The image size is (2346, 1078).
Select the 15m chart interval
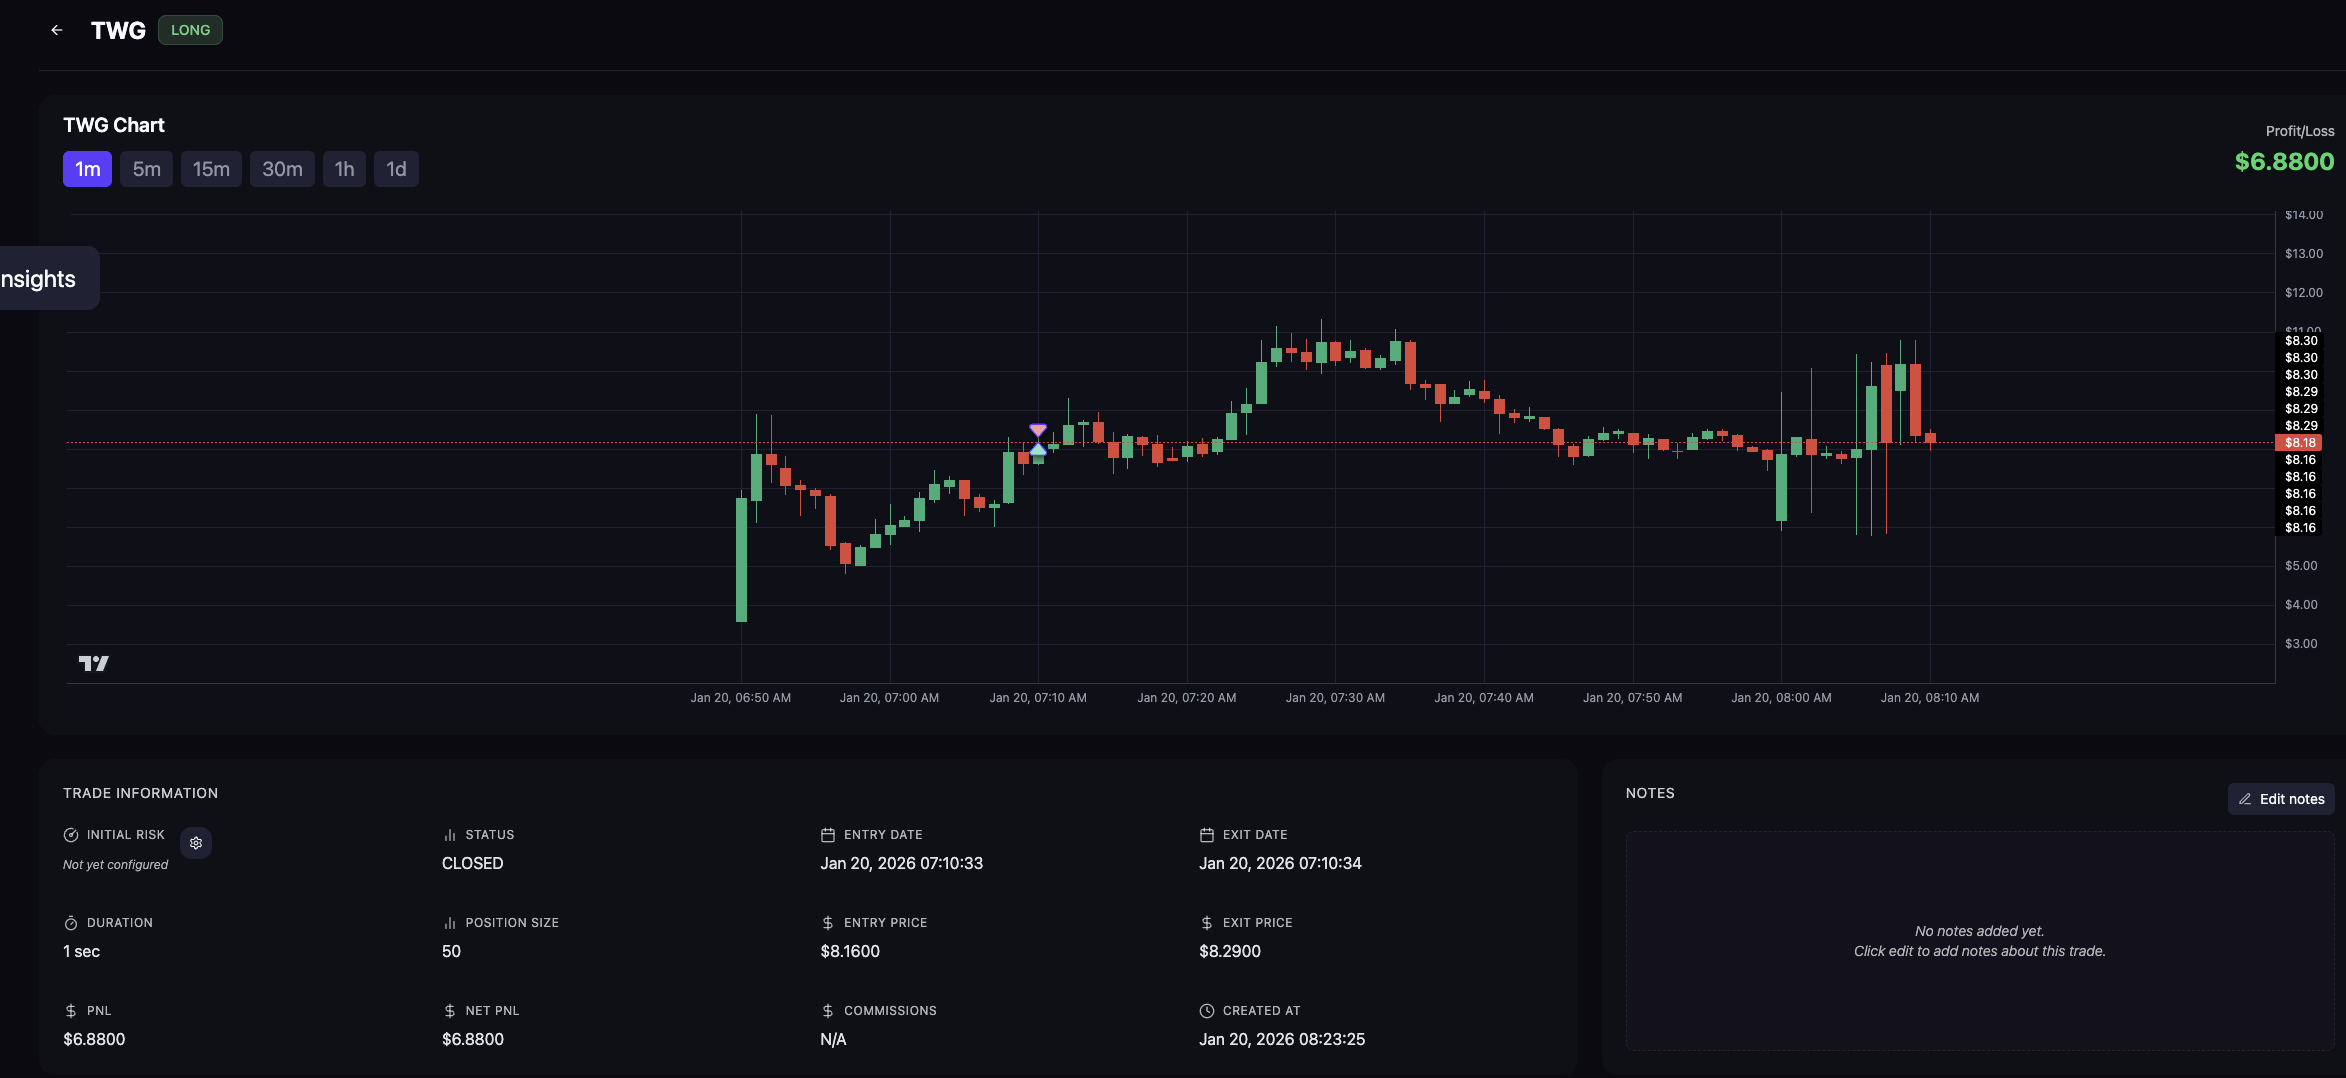(211, 169)
